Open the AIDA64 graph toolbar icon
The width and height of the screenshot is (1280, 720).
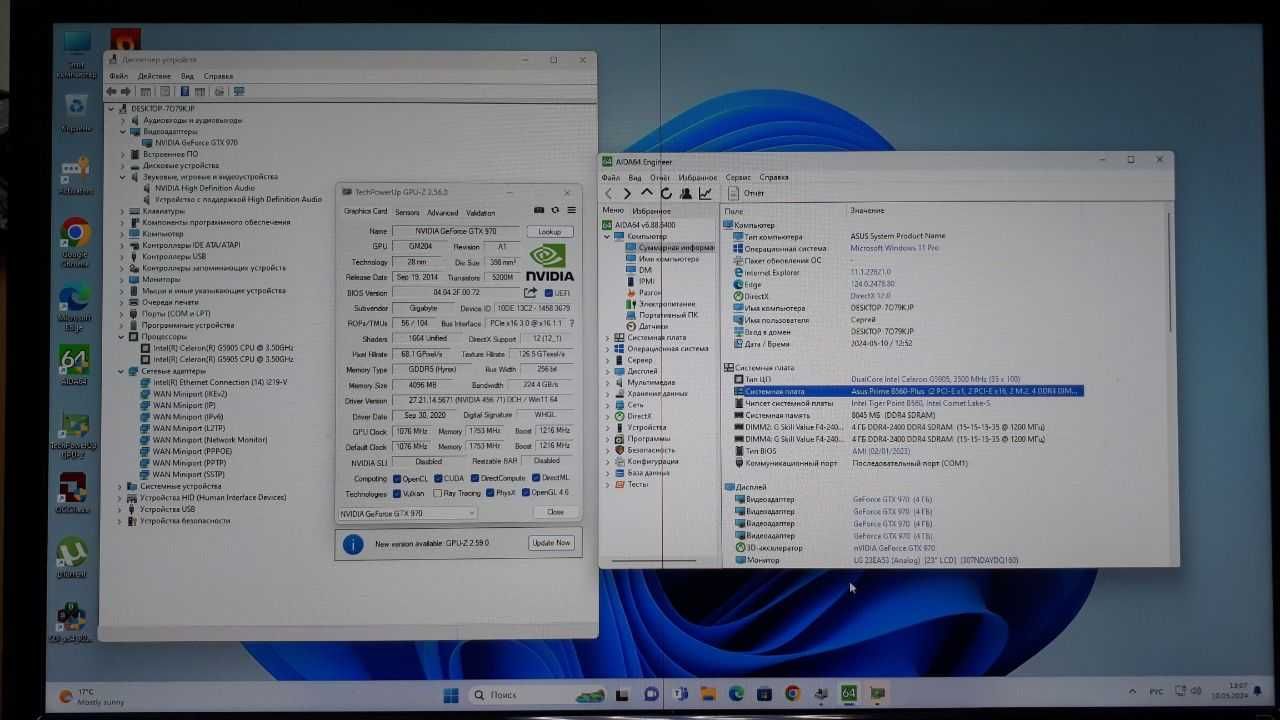(705, 193)
